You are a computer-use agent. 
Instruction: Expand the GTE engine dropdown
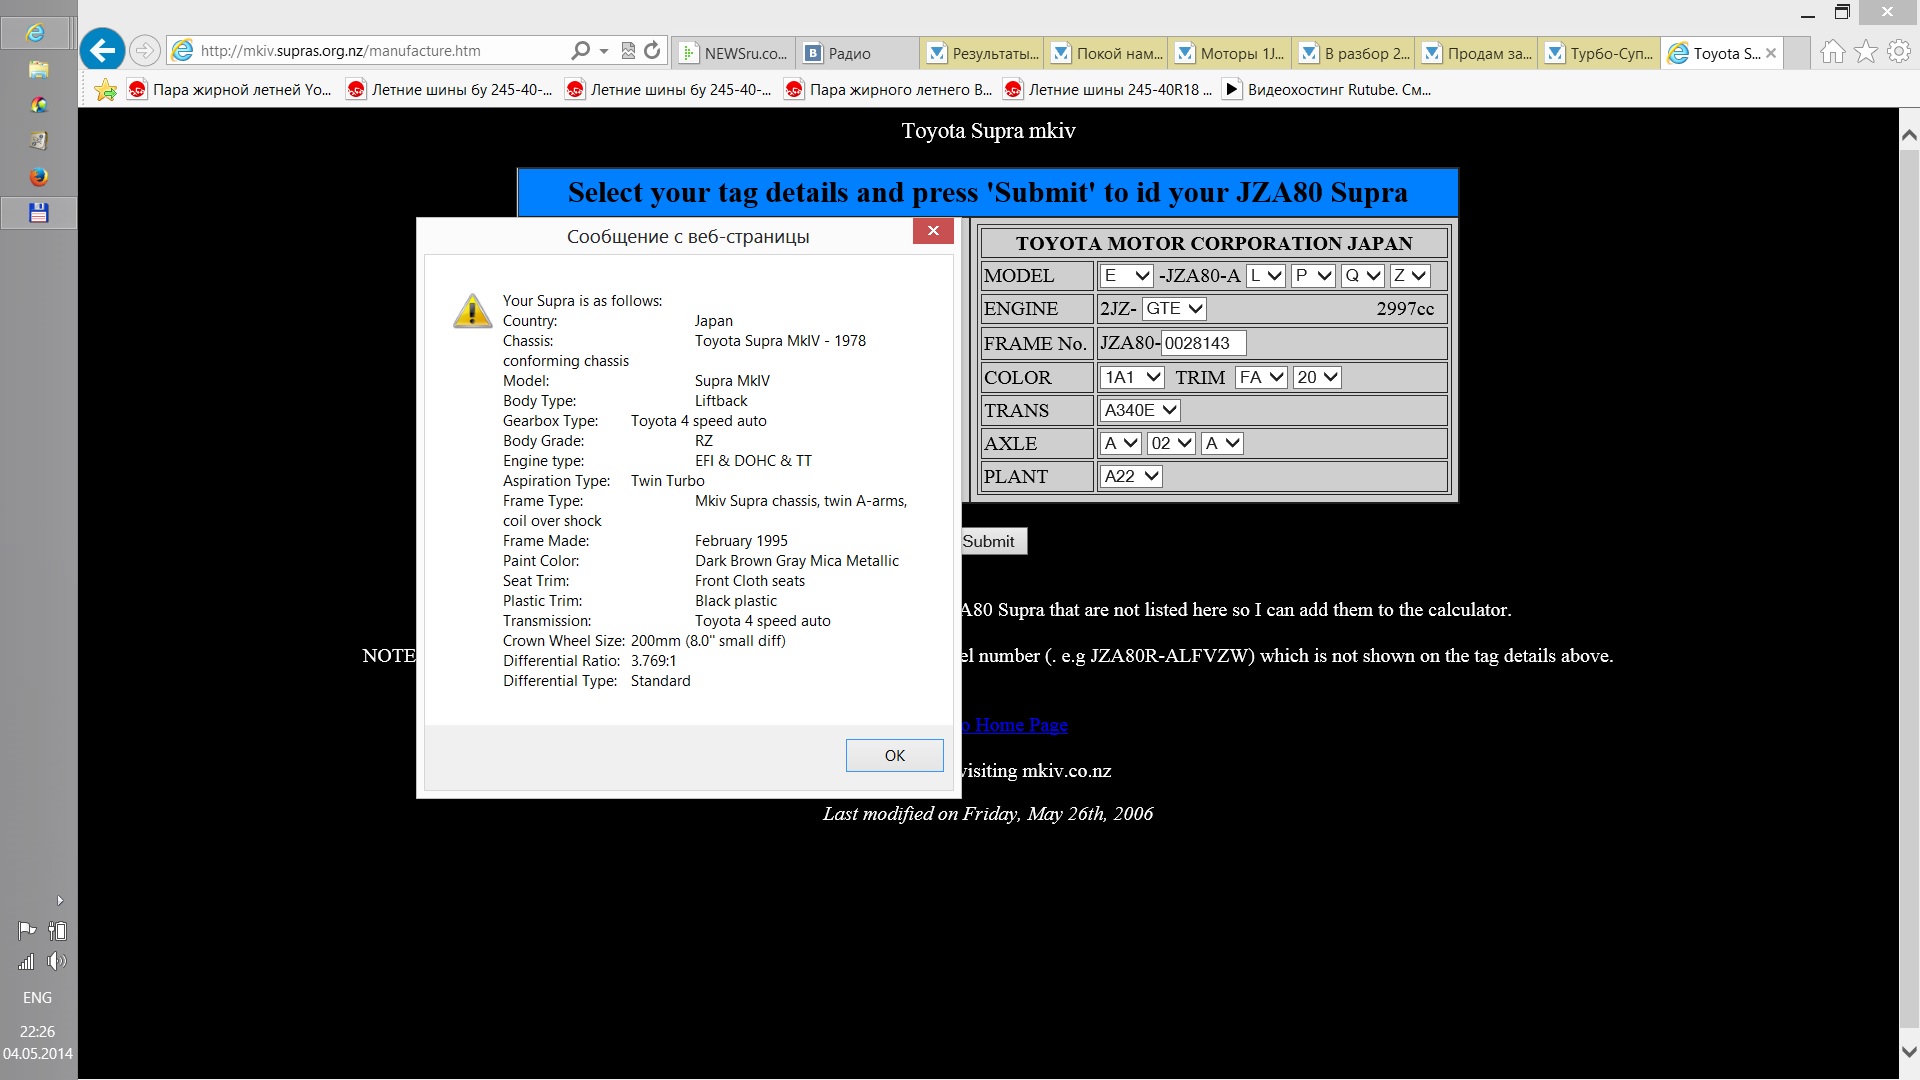[1173, 309]
